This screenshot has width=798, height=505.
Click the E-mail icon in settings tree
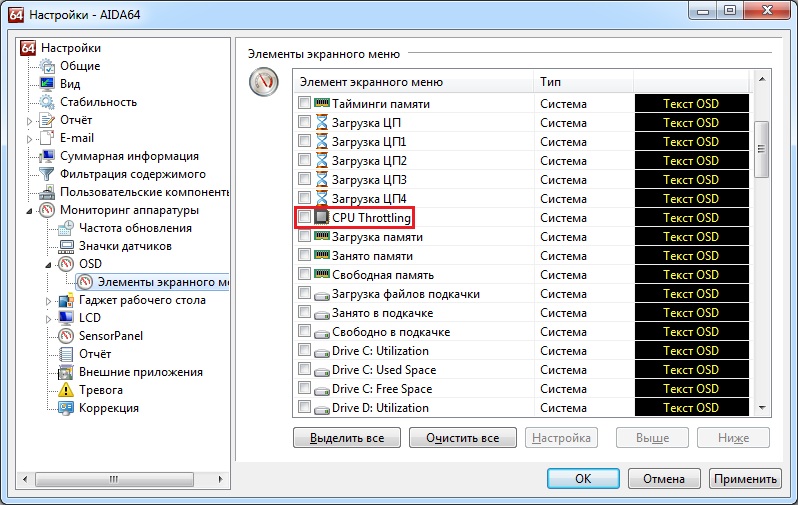[x=47, y=138]
